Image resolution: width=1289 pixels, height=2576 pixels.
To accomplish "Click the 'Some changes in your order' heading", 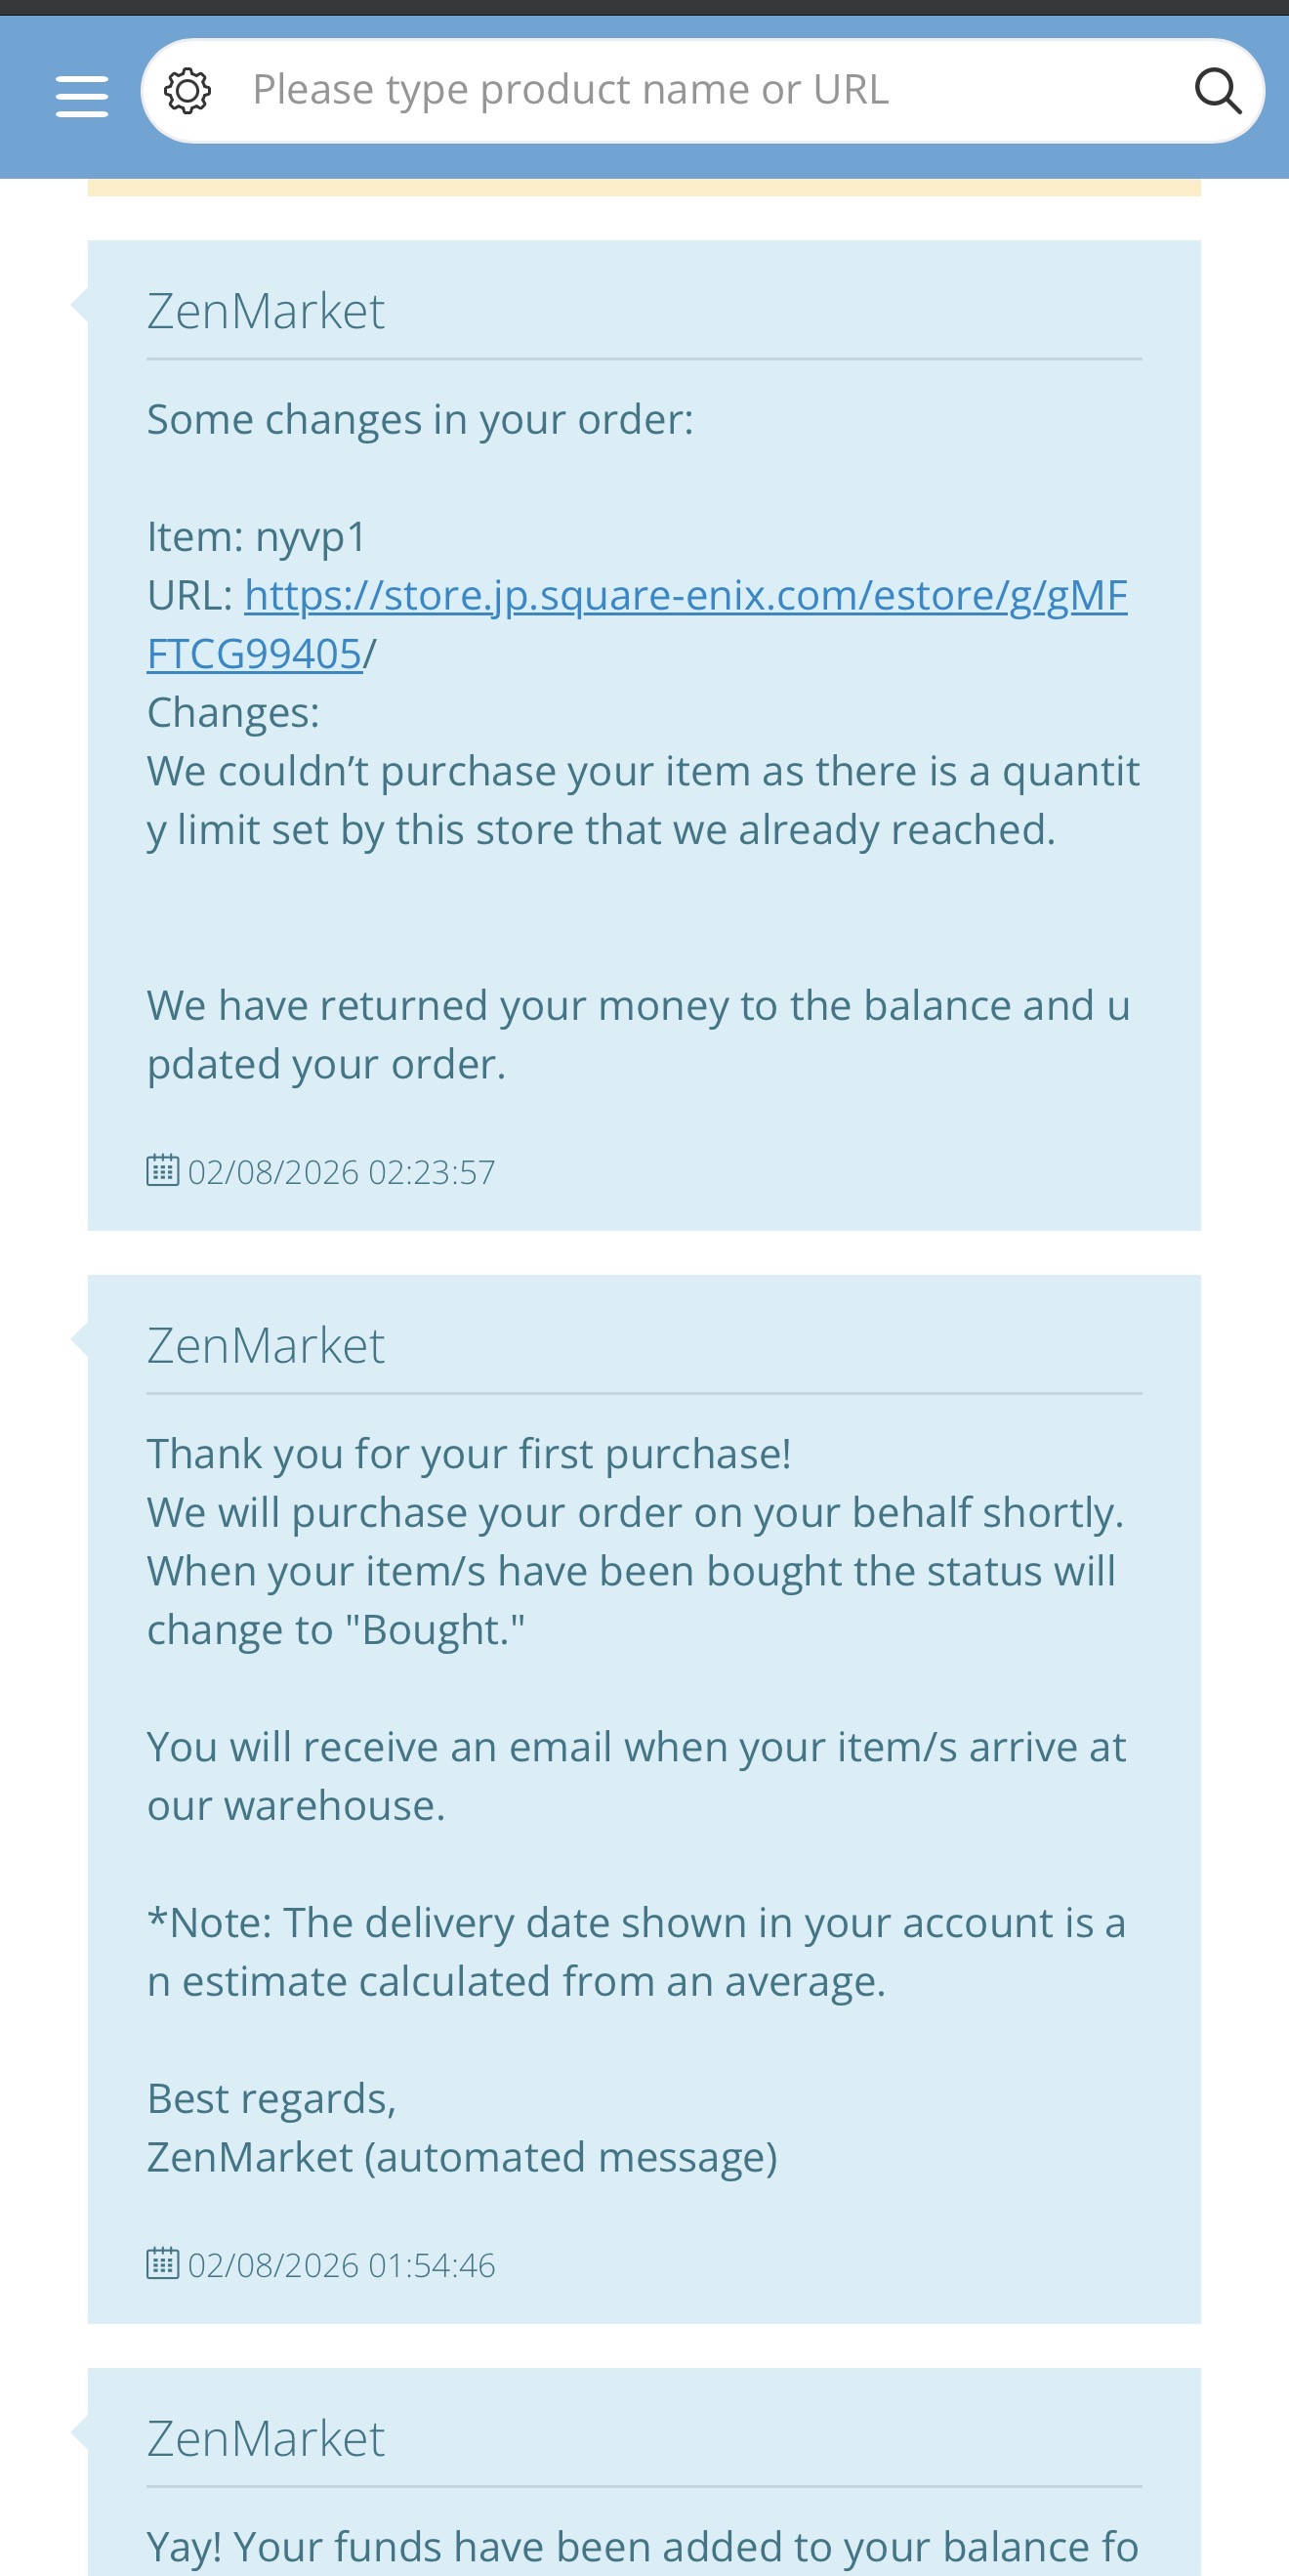I will point(420,420).
